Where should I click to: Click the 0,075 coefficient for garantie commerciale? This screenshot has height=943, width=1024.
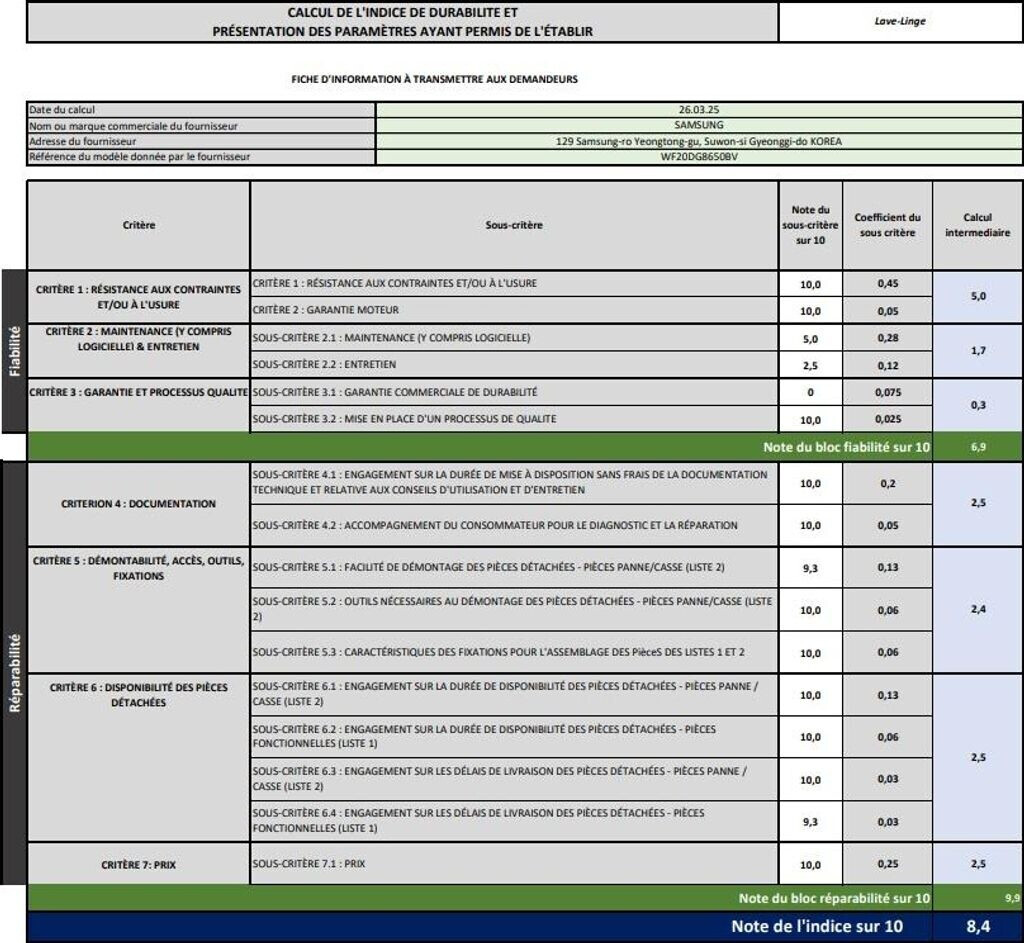[x=887, y=393]
